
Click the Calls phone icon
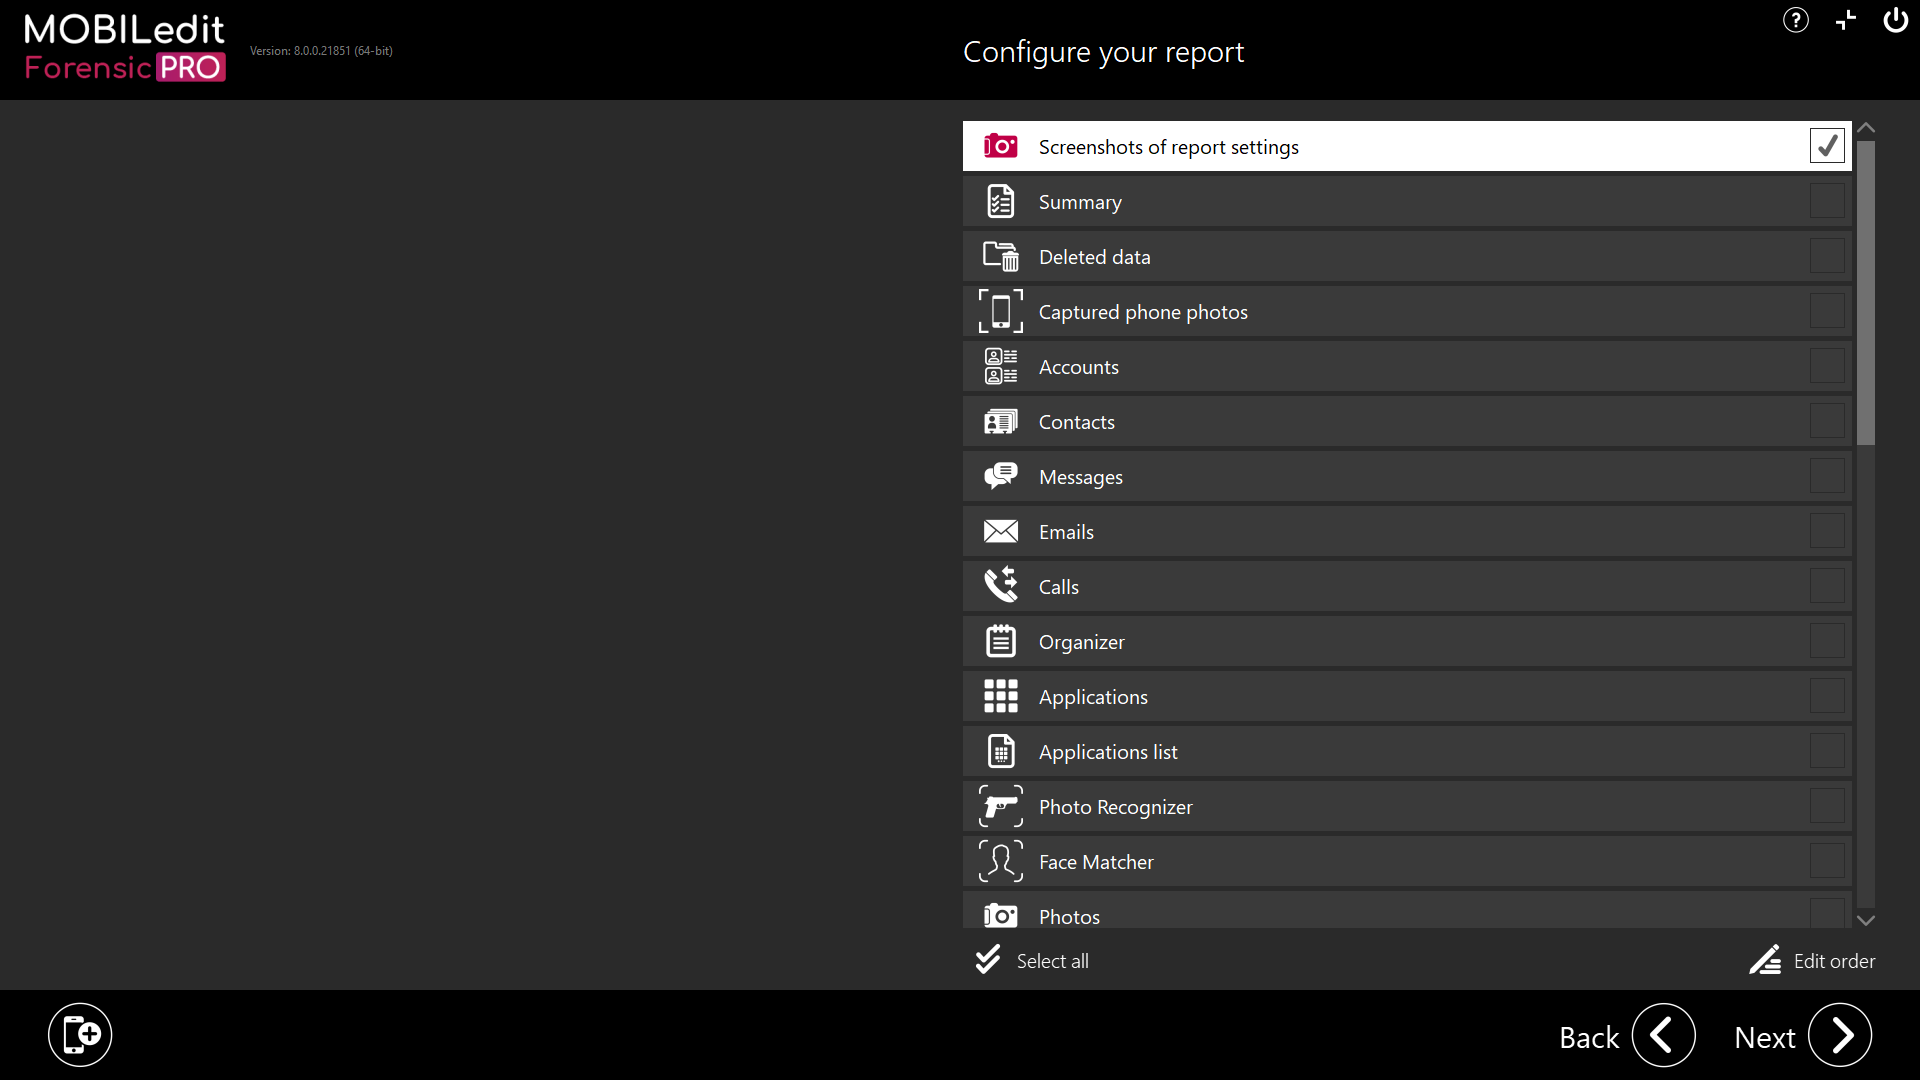point(1000,586)
